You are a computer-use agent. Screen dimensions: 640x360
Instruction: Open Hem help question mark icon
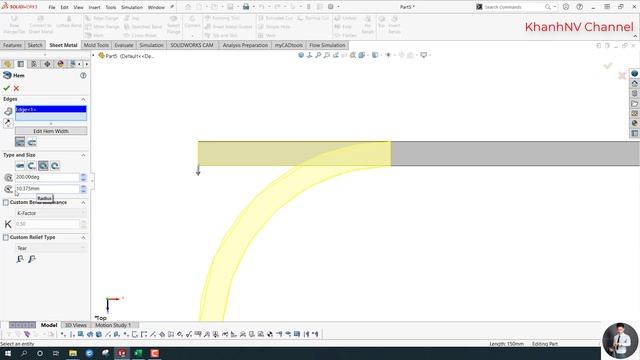pos(83,76)
